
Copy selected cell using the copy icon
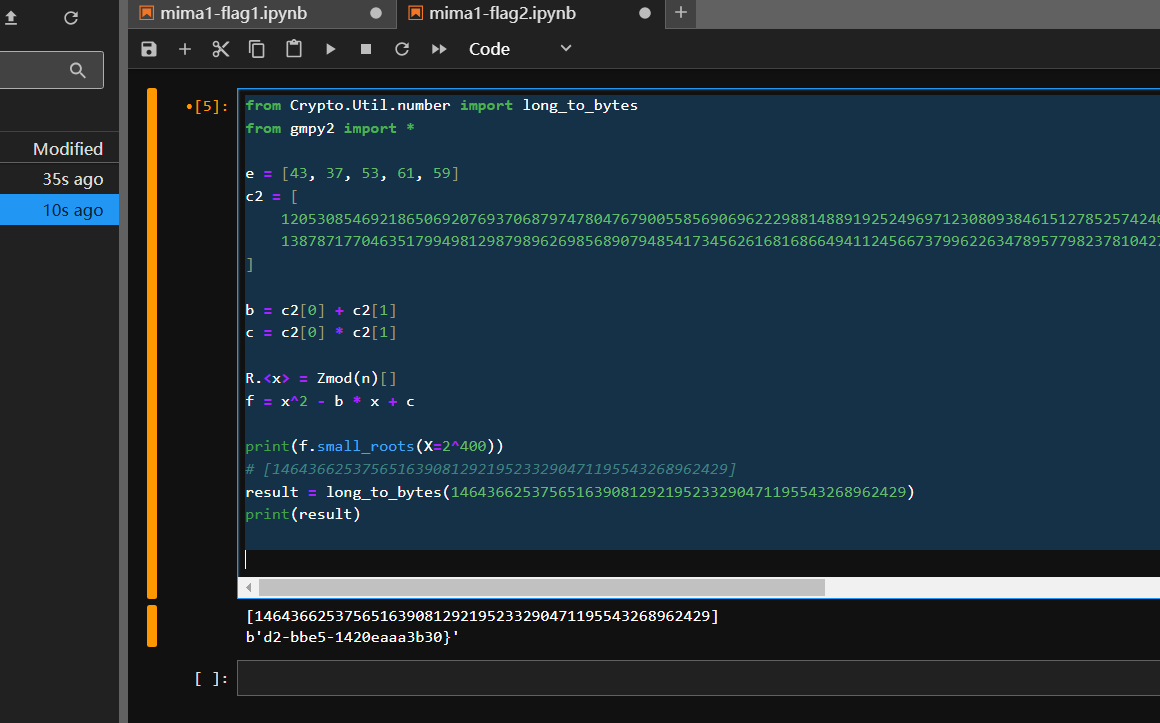(257, 49)
